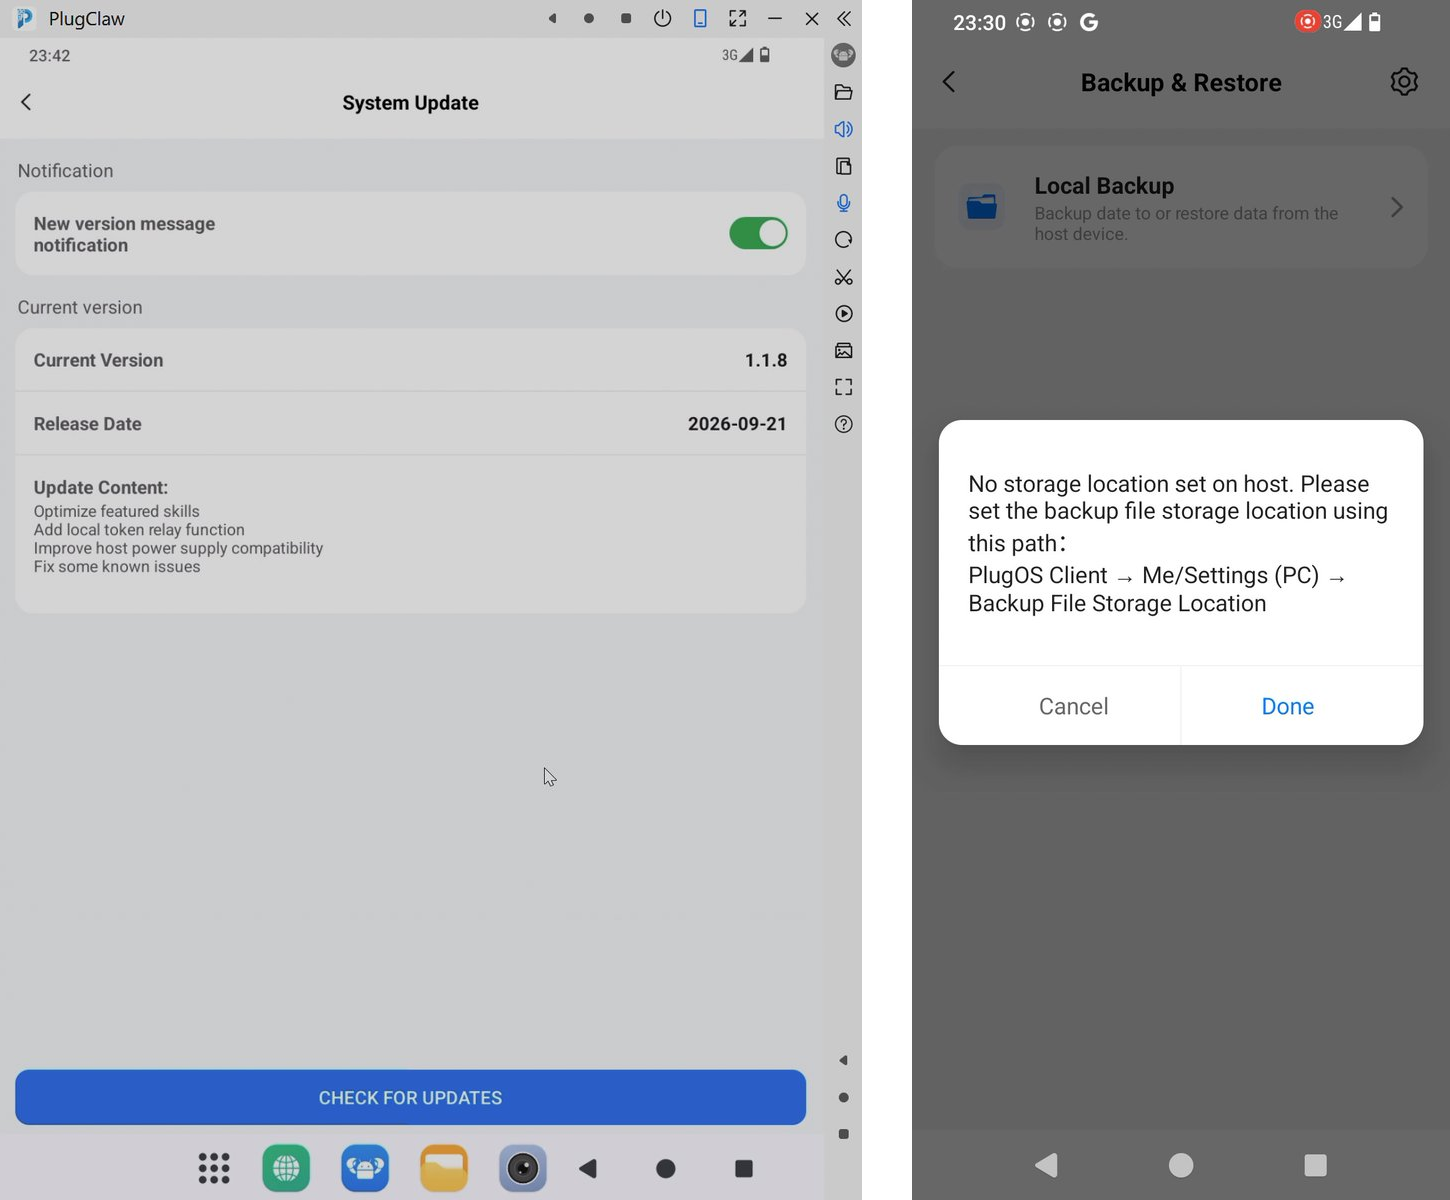The image size is (1450, 1200).
Task: Click the back triangle in PlugClaw title bar
Action: (552, 18)
